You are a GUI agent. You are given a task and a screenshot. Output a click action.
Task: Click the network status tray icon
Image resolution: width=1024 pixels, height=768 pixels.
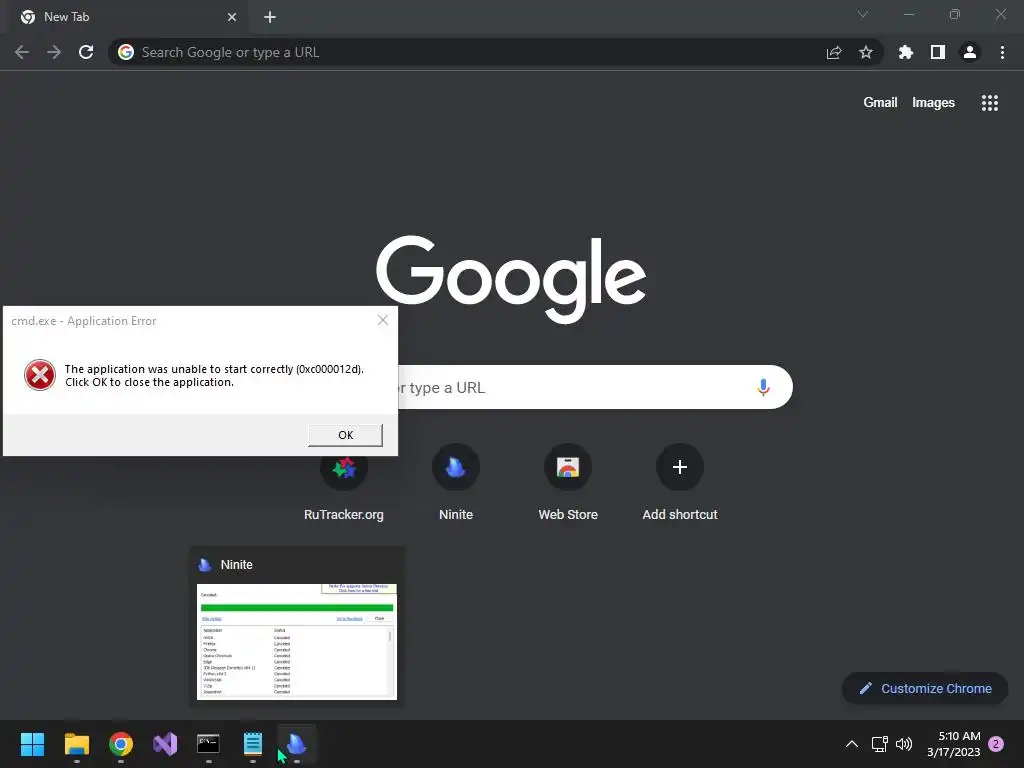pos(880,744)
